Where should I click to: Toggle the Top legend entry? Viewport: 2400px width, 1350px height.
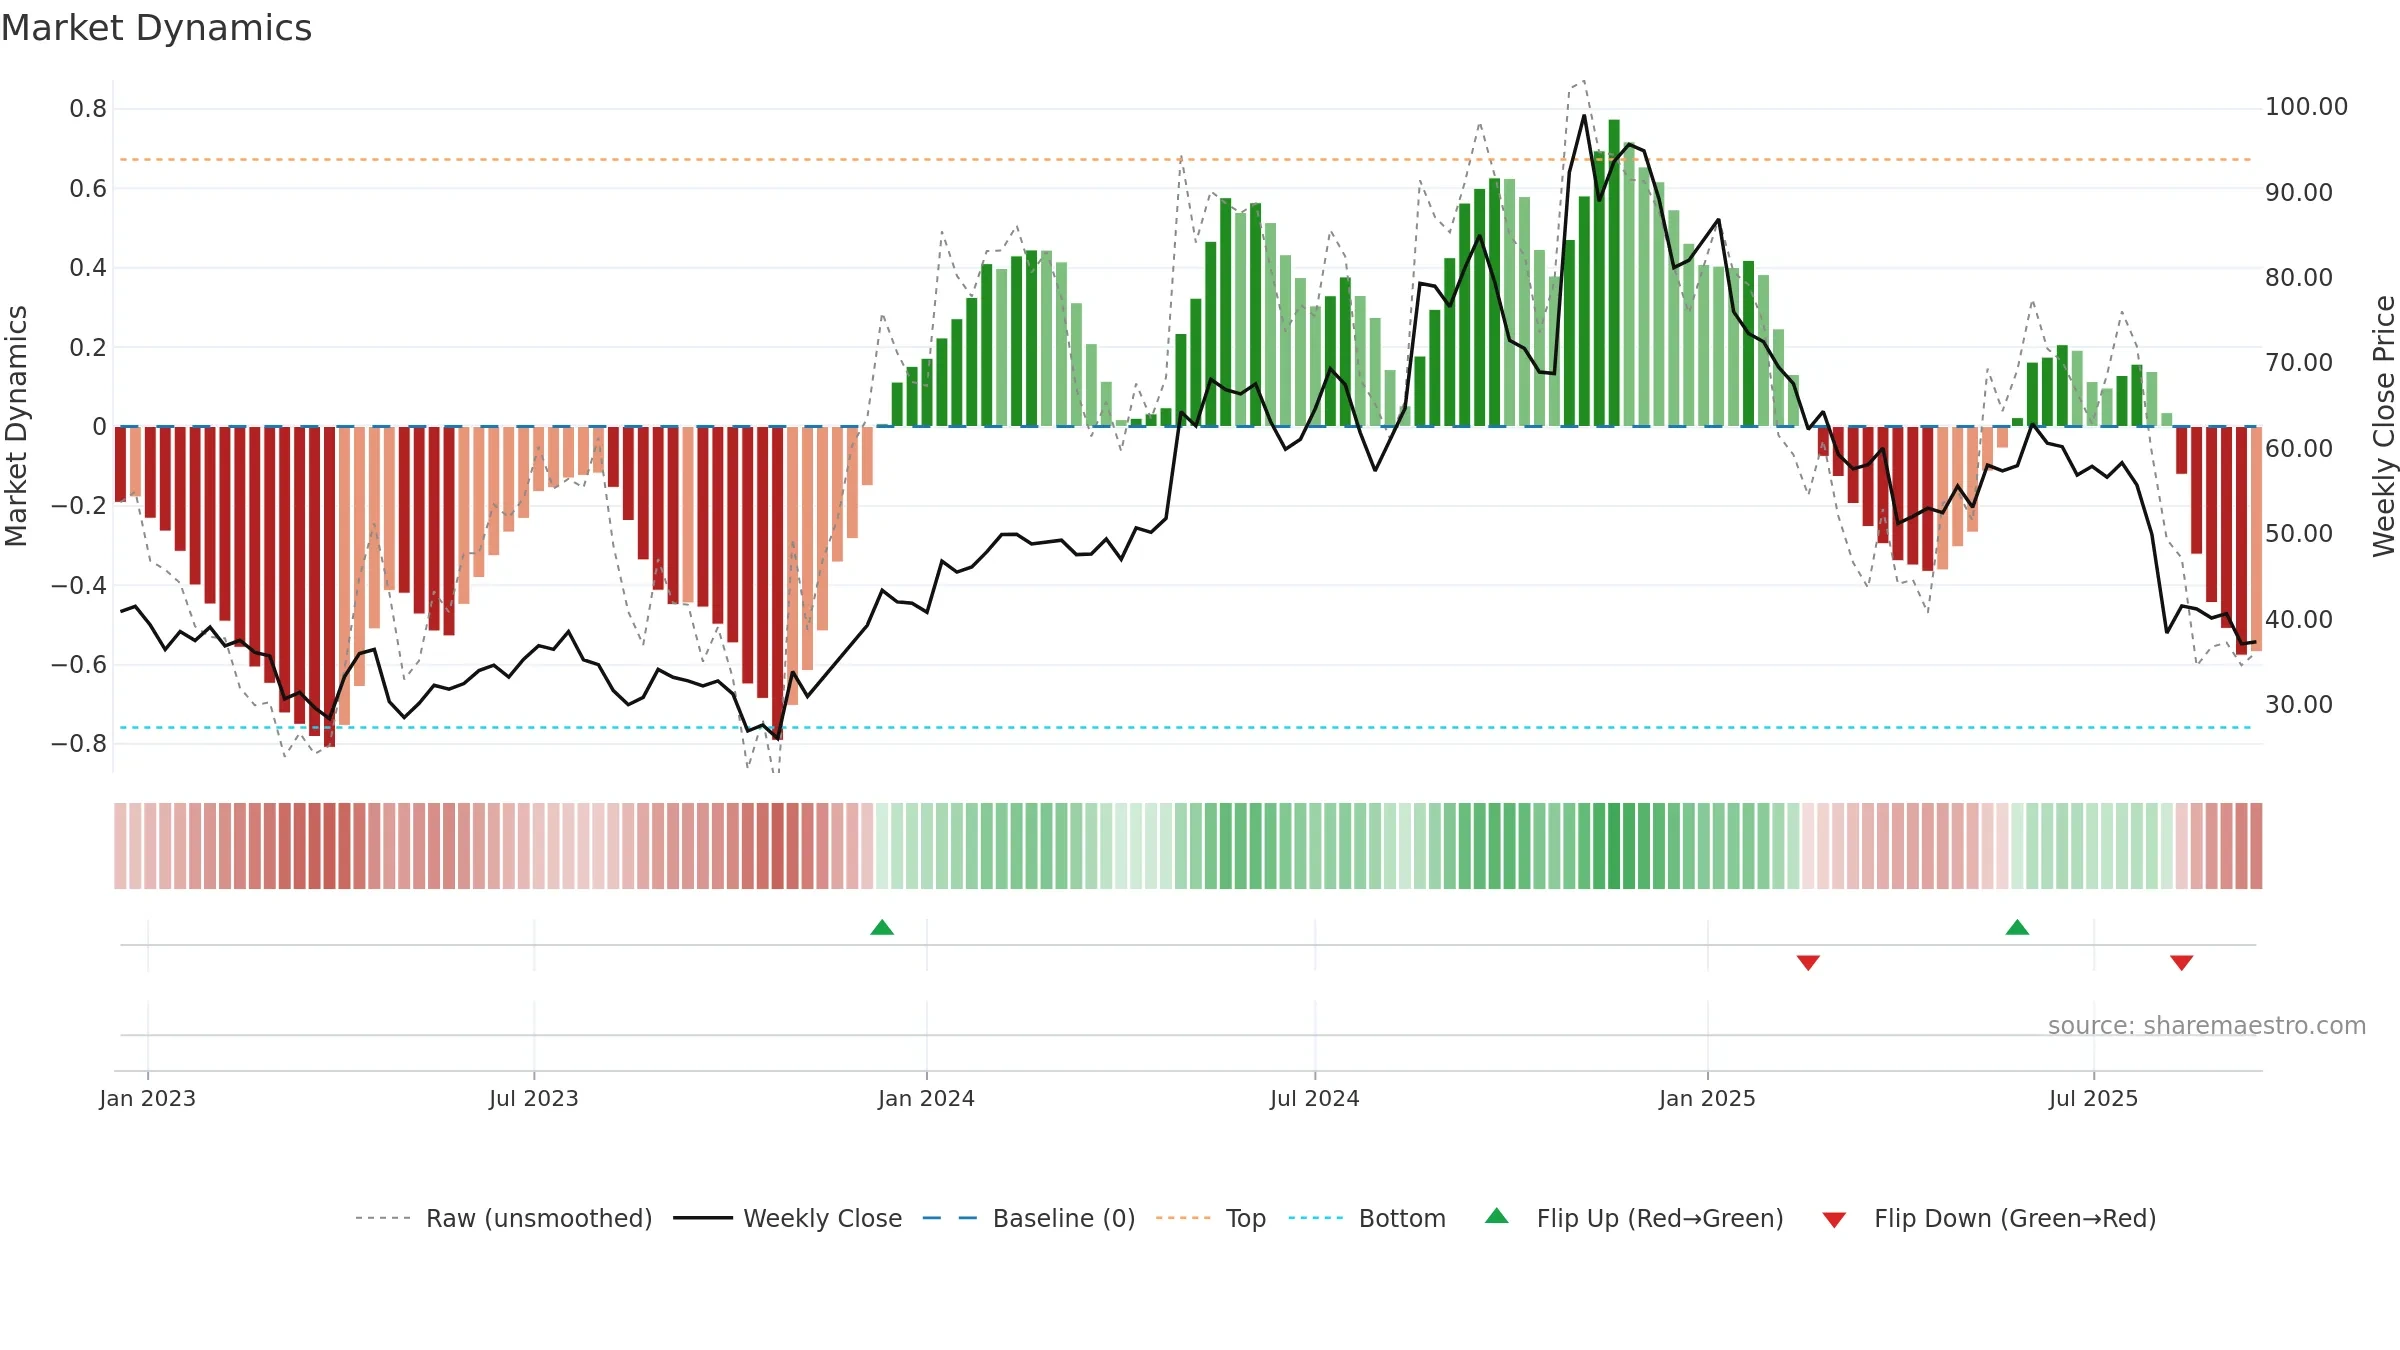click(x=1211, y=1218)
